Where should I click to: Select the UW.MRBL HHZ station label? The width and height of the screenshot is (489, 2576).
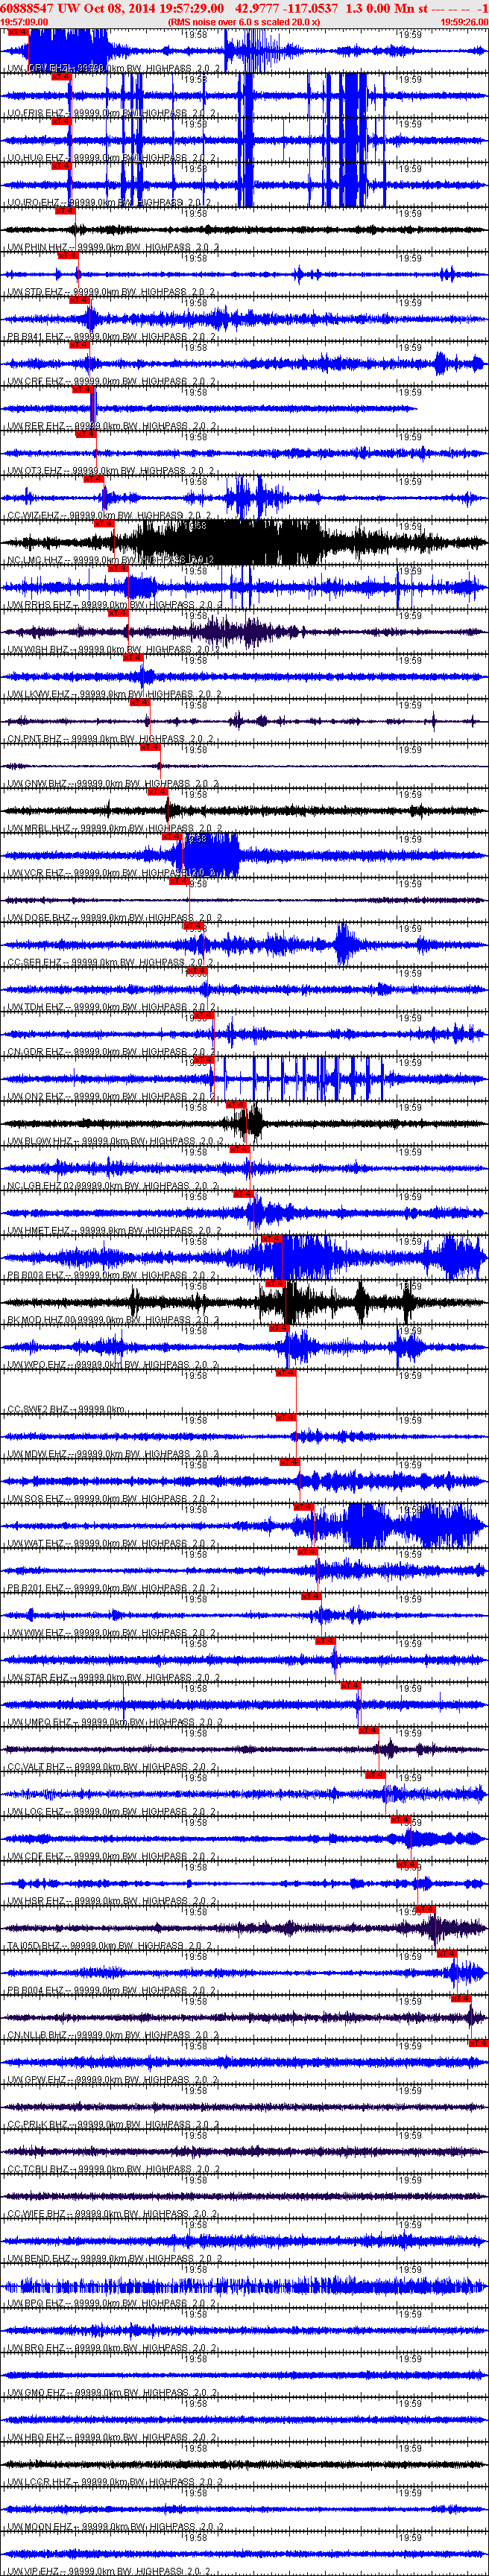tap(39, 828)
